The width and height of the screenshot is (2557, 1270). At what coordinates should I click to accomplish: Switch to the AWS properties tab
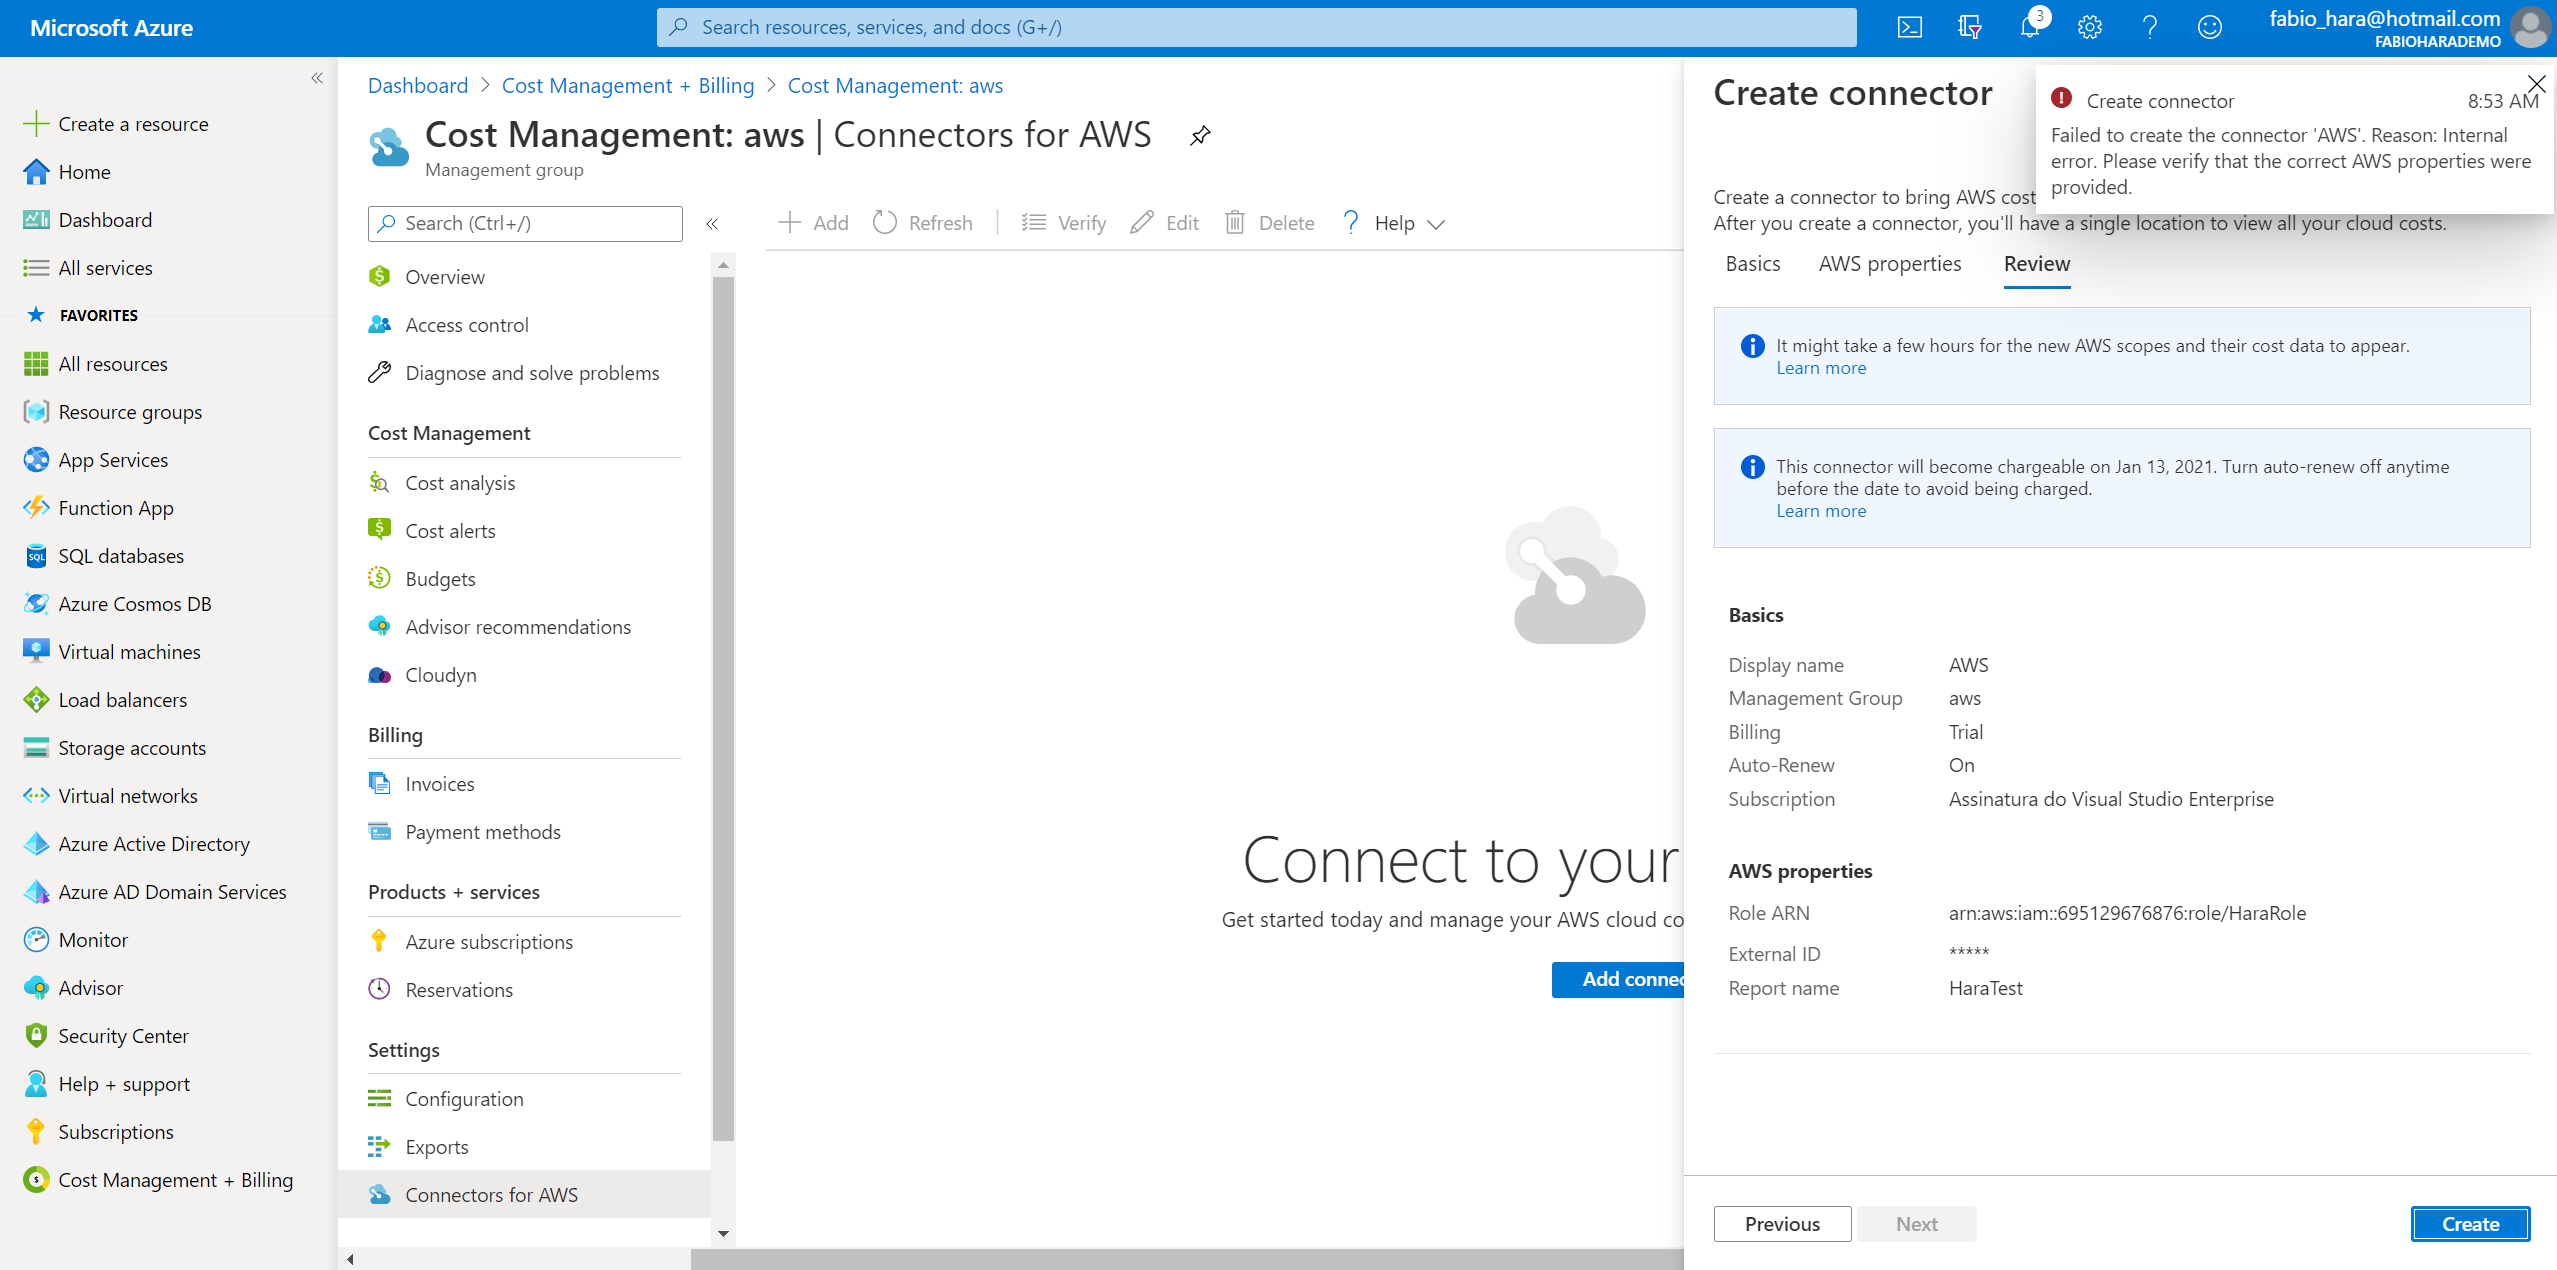click(1889, 264)
